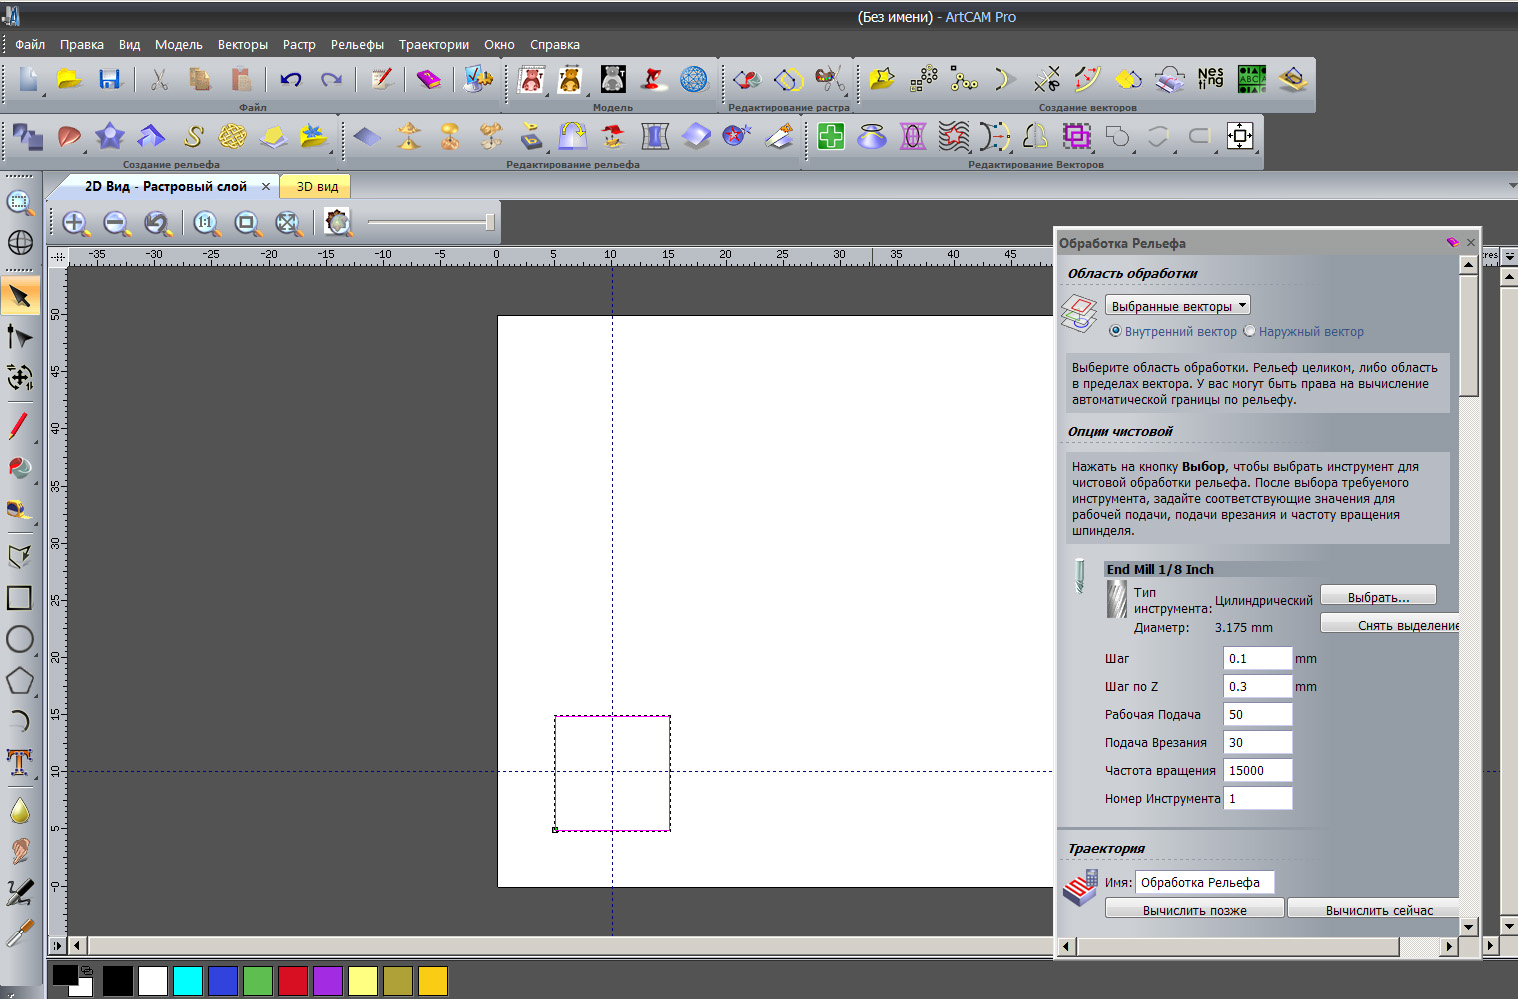Screen dimensions: 1518x999
Task: Switch to the 3D вид tab
Action: coord(317,186)
